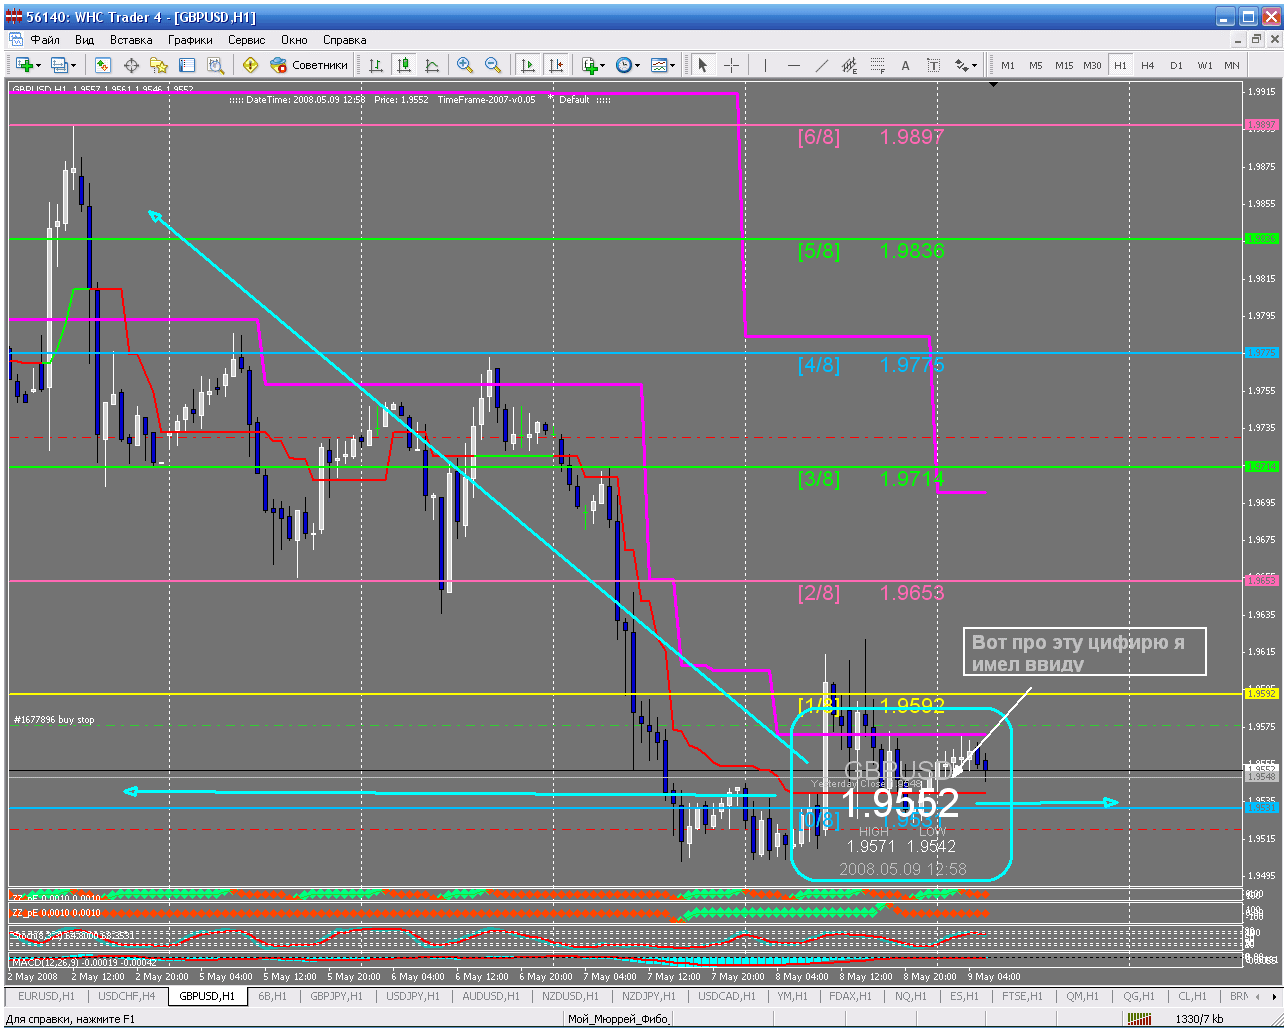Open the Indicators dropdown arrow

coord(603,65)
